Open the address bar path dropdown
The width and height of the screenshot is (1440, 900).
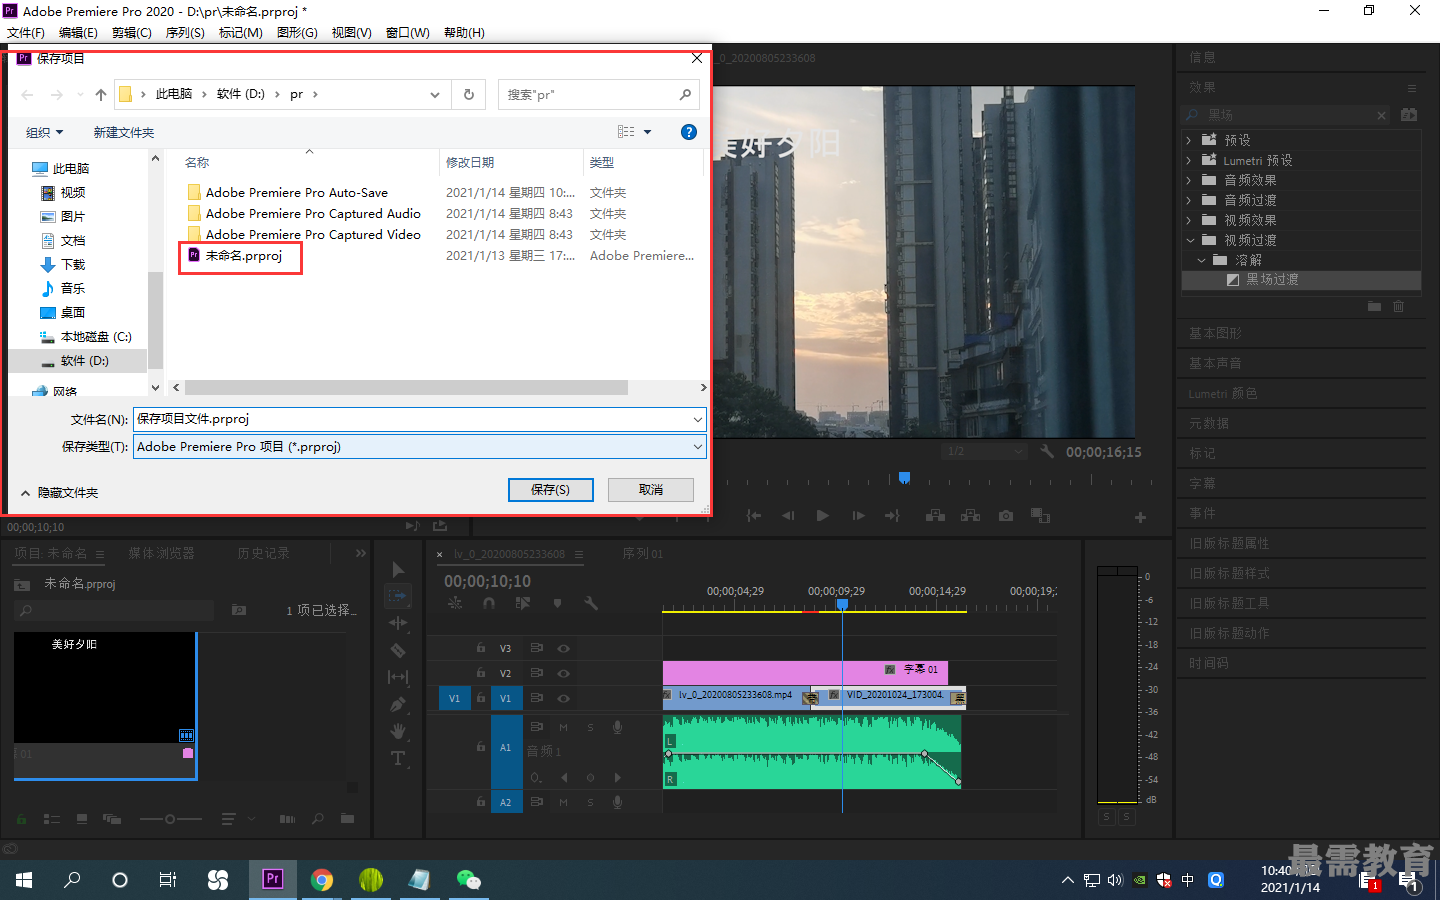pos(435,95)
